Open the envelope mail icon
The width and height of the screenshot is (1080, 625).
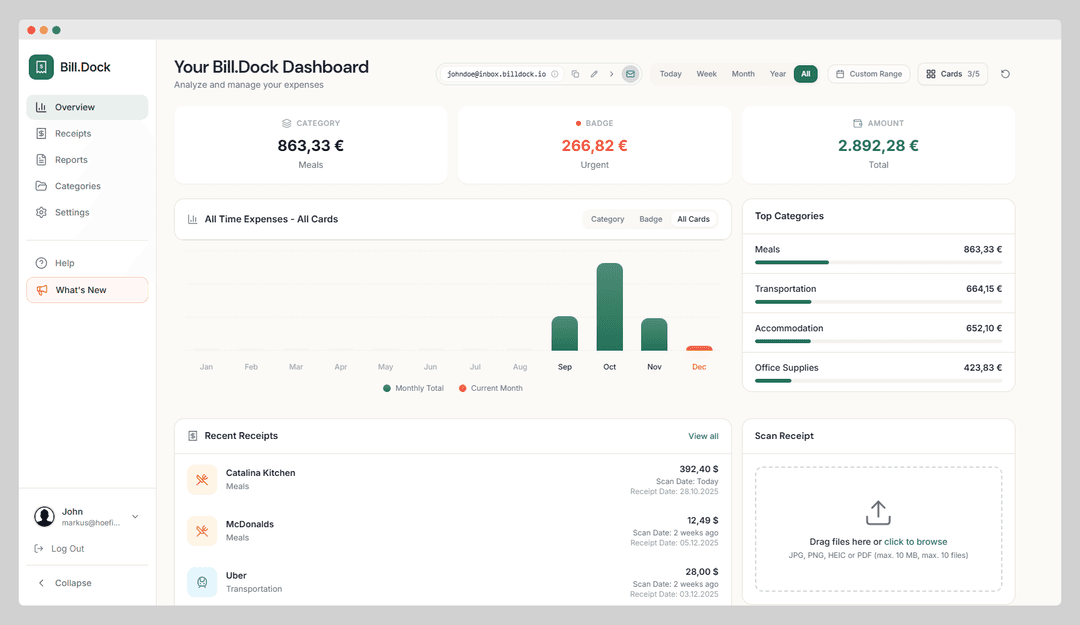click(x=630, y=74)
